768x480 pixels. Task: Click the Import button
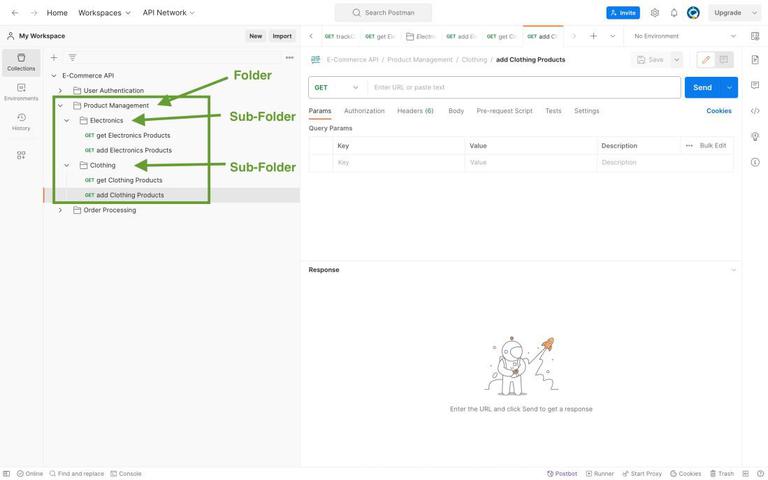click(x=282, y=36)
